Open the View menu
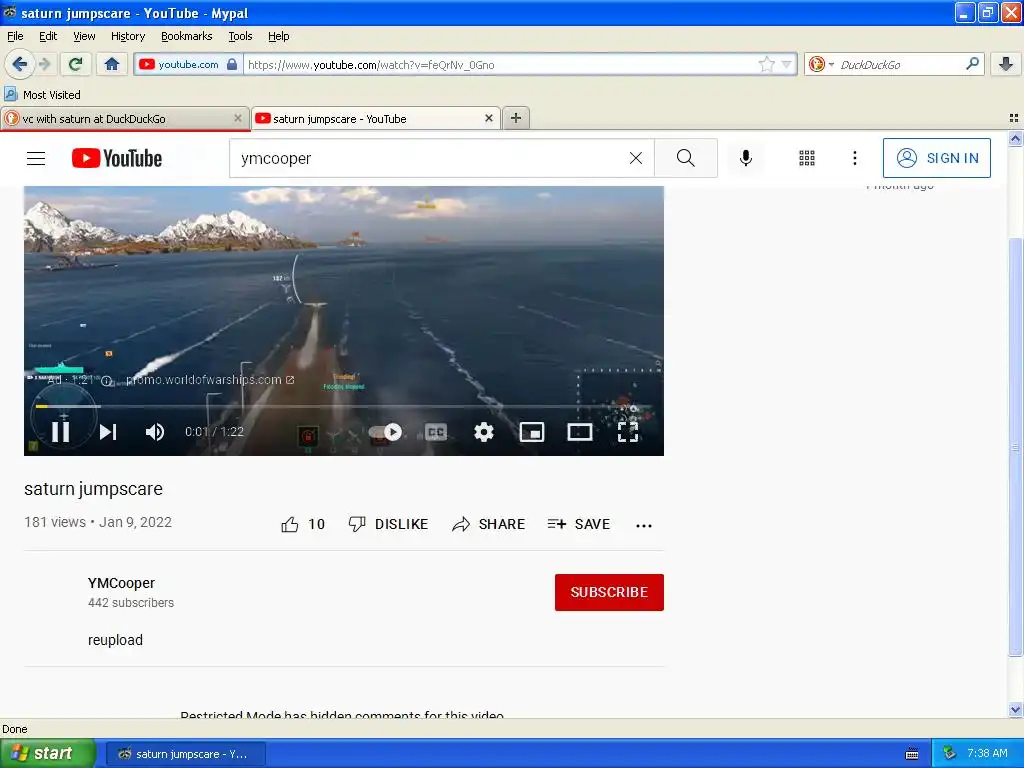 84,36
